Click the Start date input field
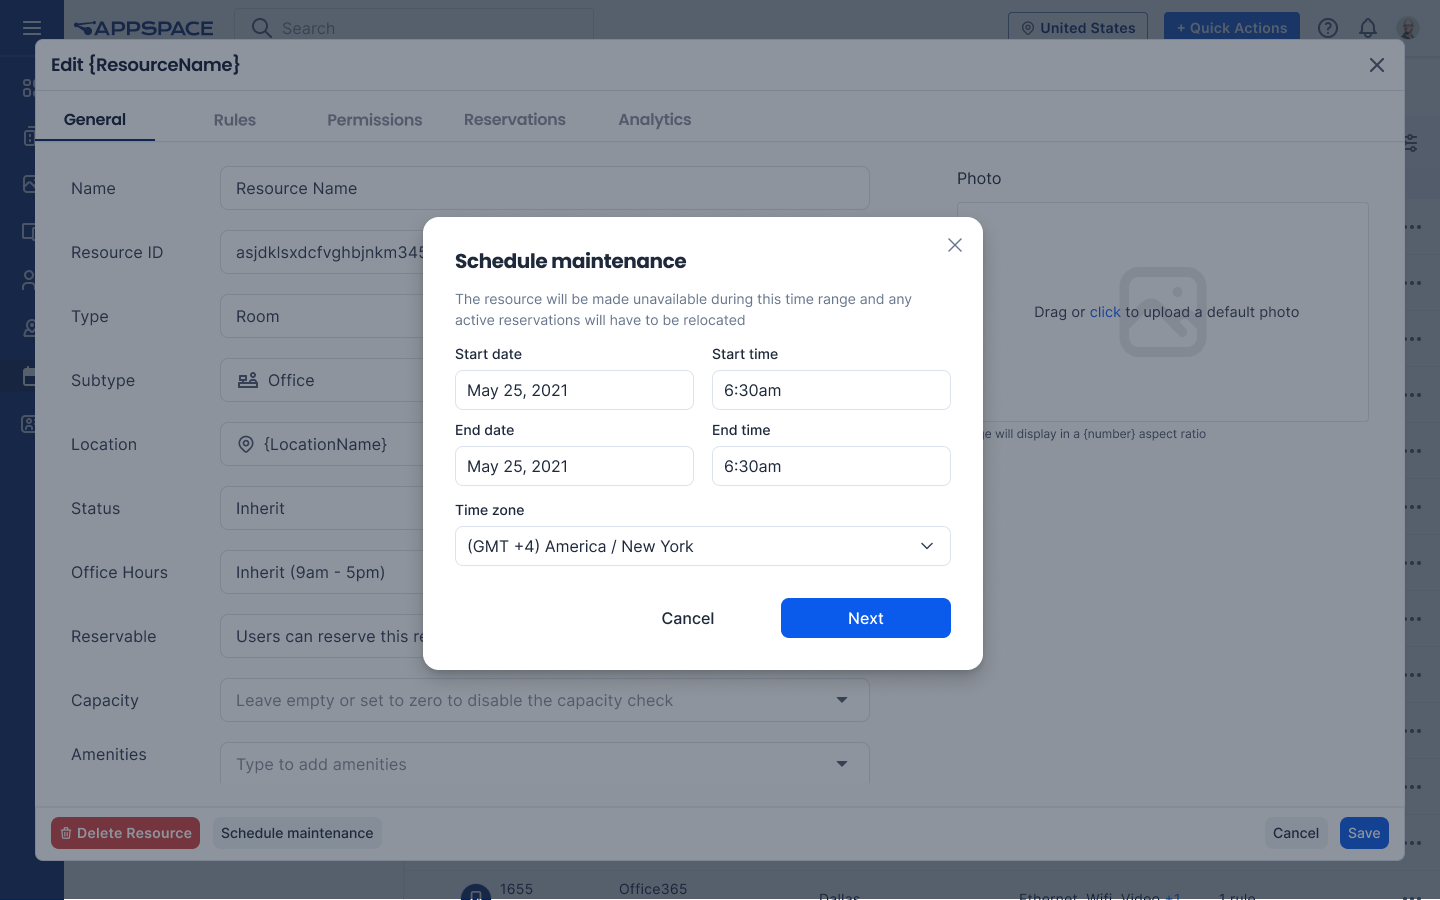The image size is (1440, 900). (574, 390)
